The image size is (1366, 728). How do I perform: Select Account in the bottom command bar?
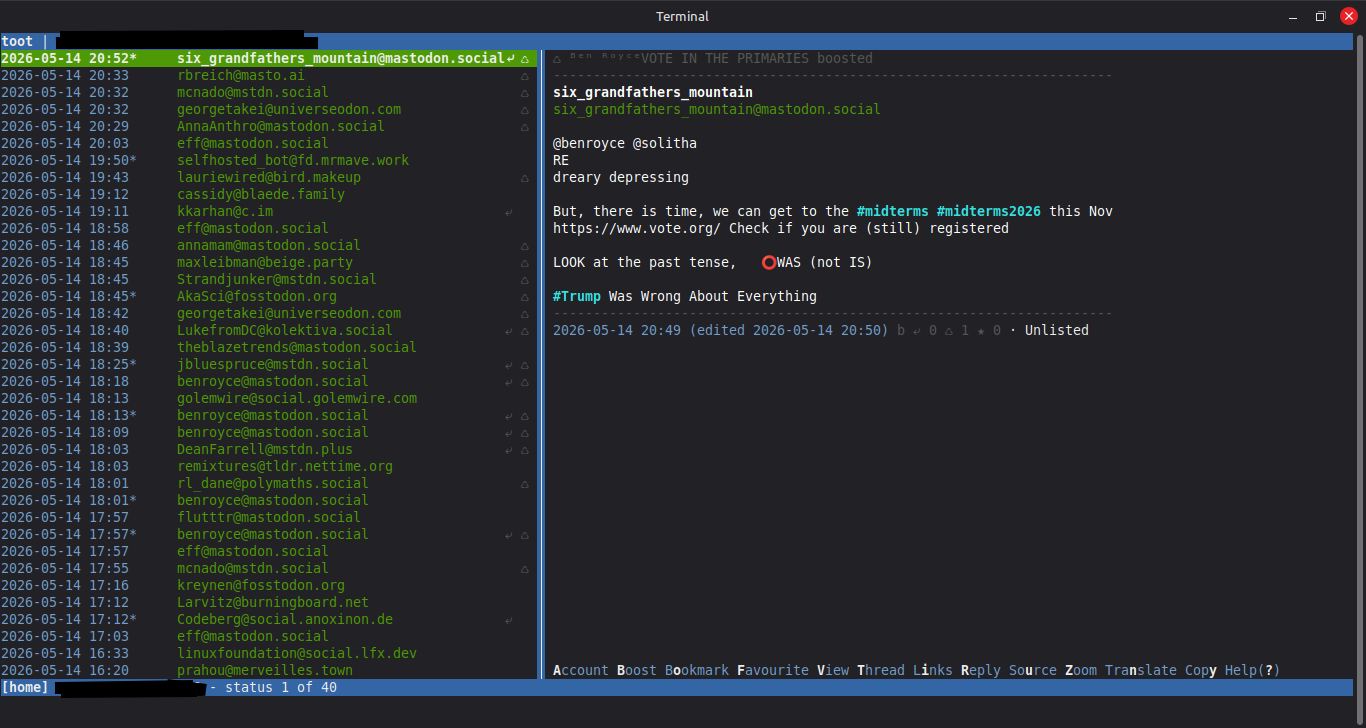point(581,670)
